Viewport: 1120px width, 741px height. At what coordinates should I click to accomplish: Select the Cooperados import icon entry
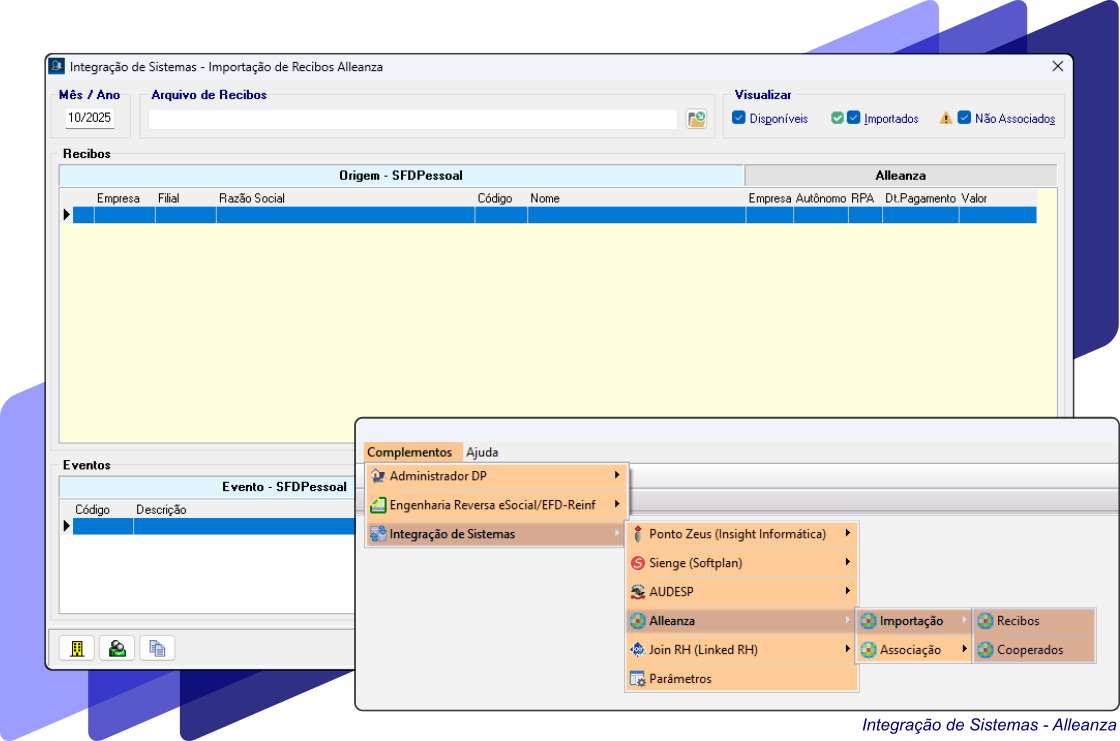tap(986, 650)
